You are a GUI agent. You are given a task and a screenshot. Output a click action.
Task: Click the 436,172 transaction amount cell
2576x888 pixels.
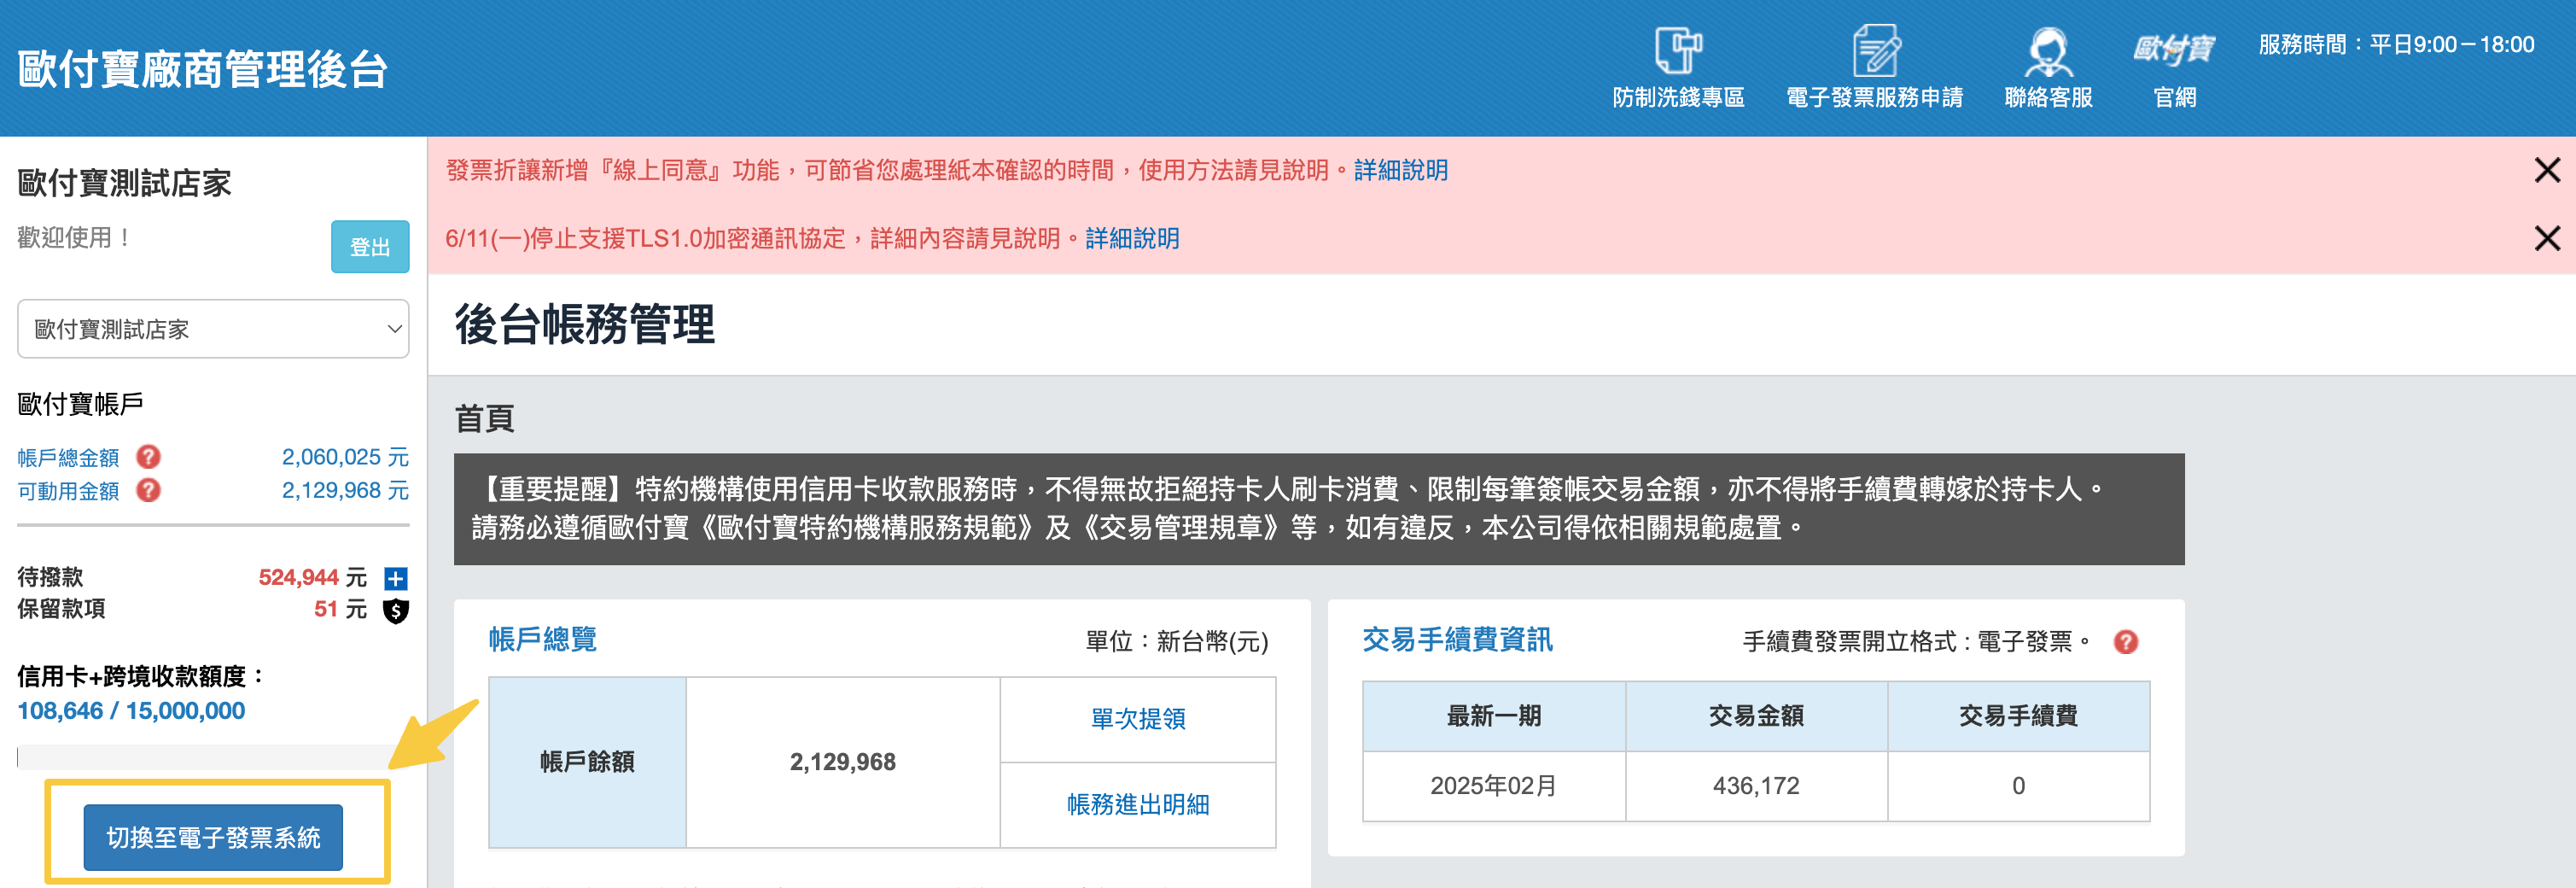(1756, 786)
